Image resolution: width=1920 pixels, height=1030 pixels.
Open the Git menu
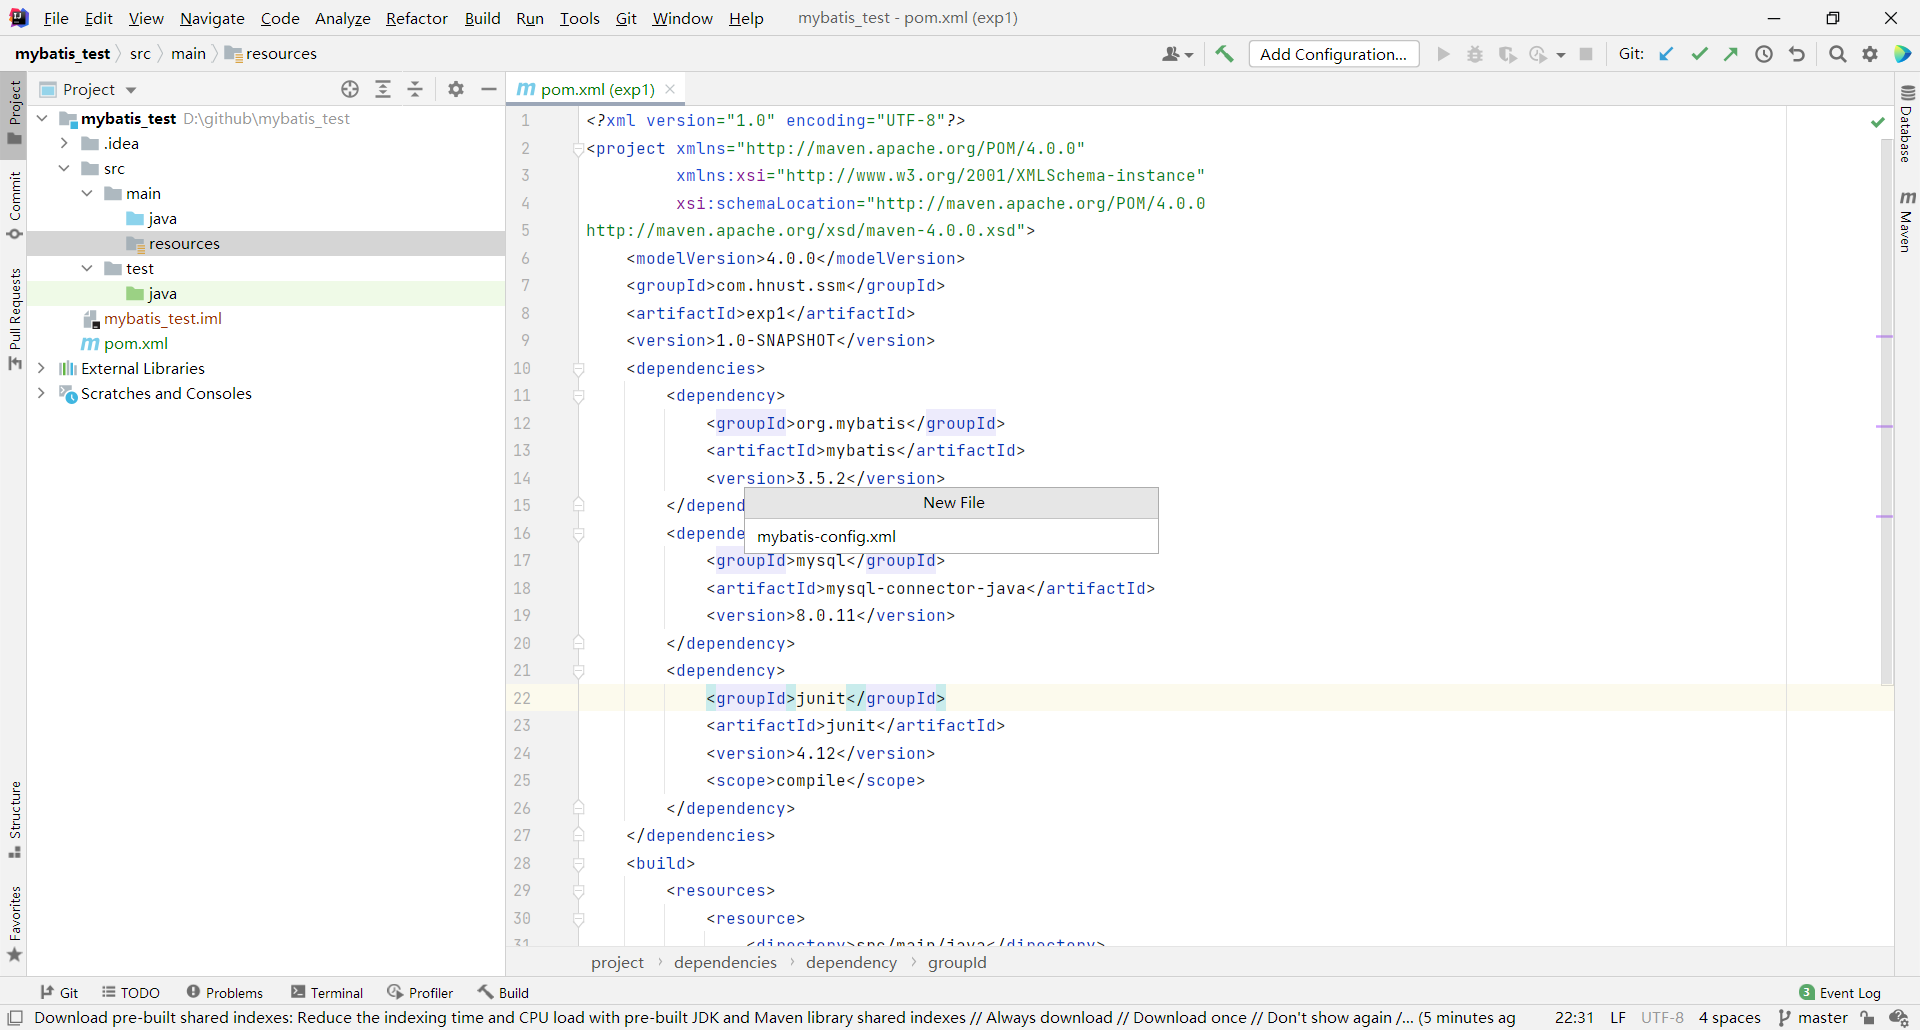[x=626, y=18]
